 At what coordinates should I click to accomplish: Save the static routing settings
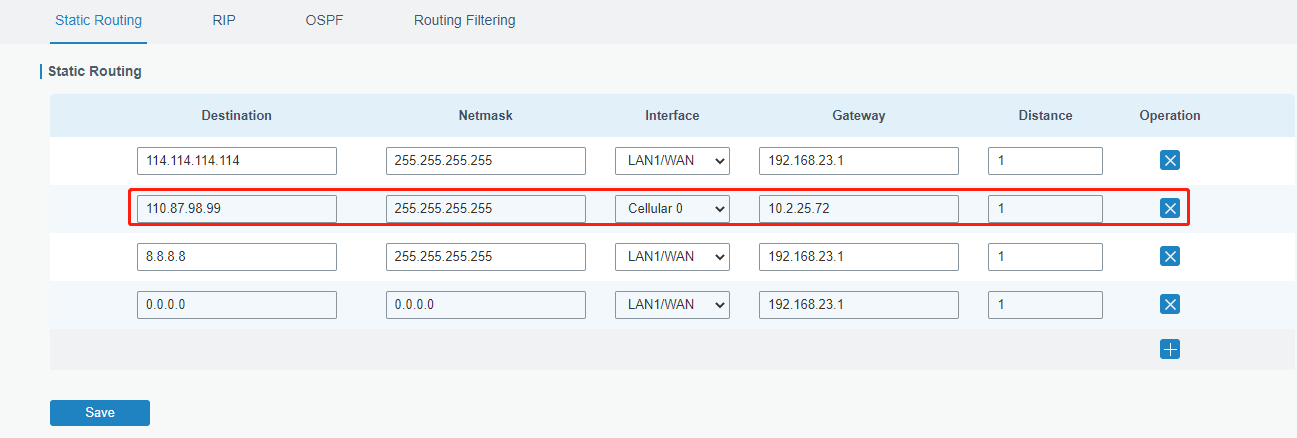click(100, 412)
